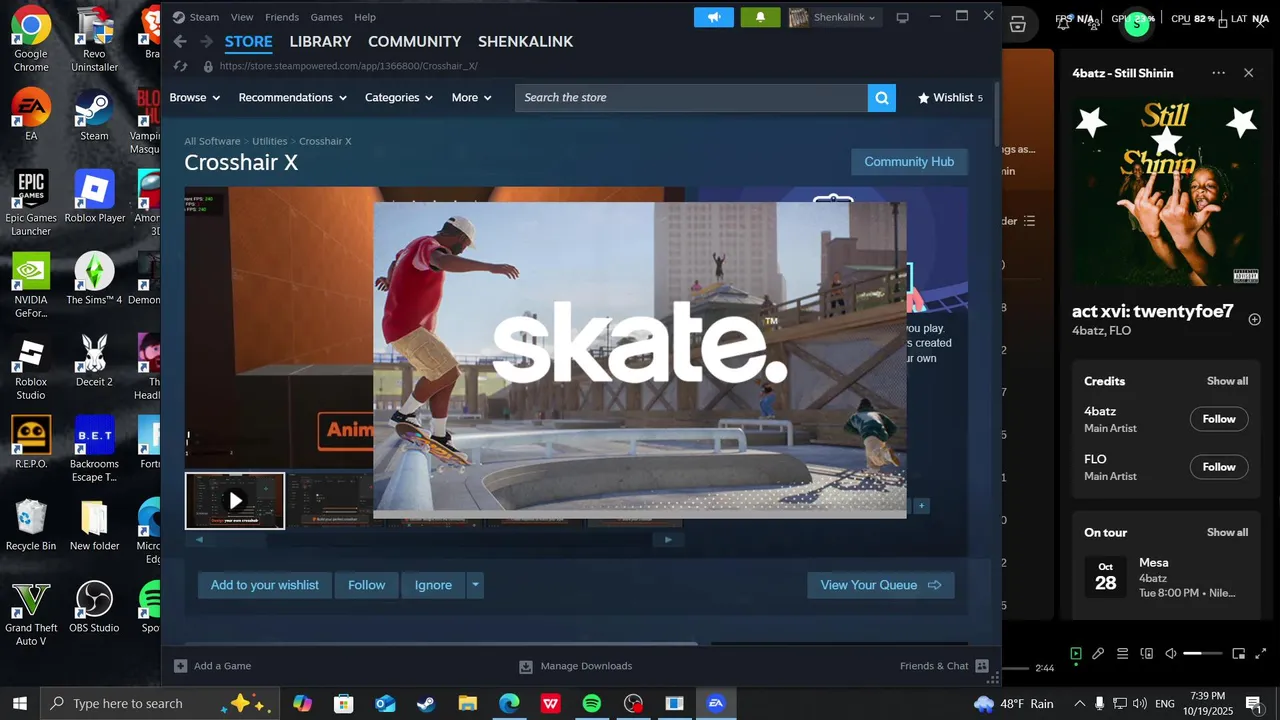Switch to the COMMUNITY tab

point(414,42)
